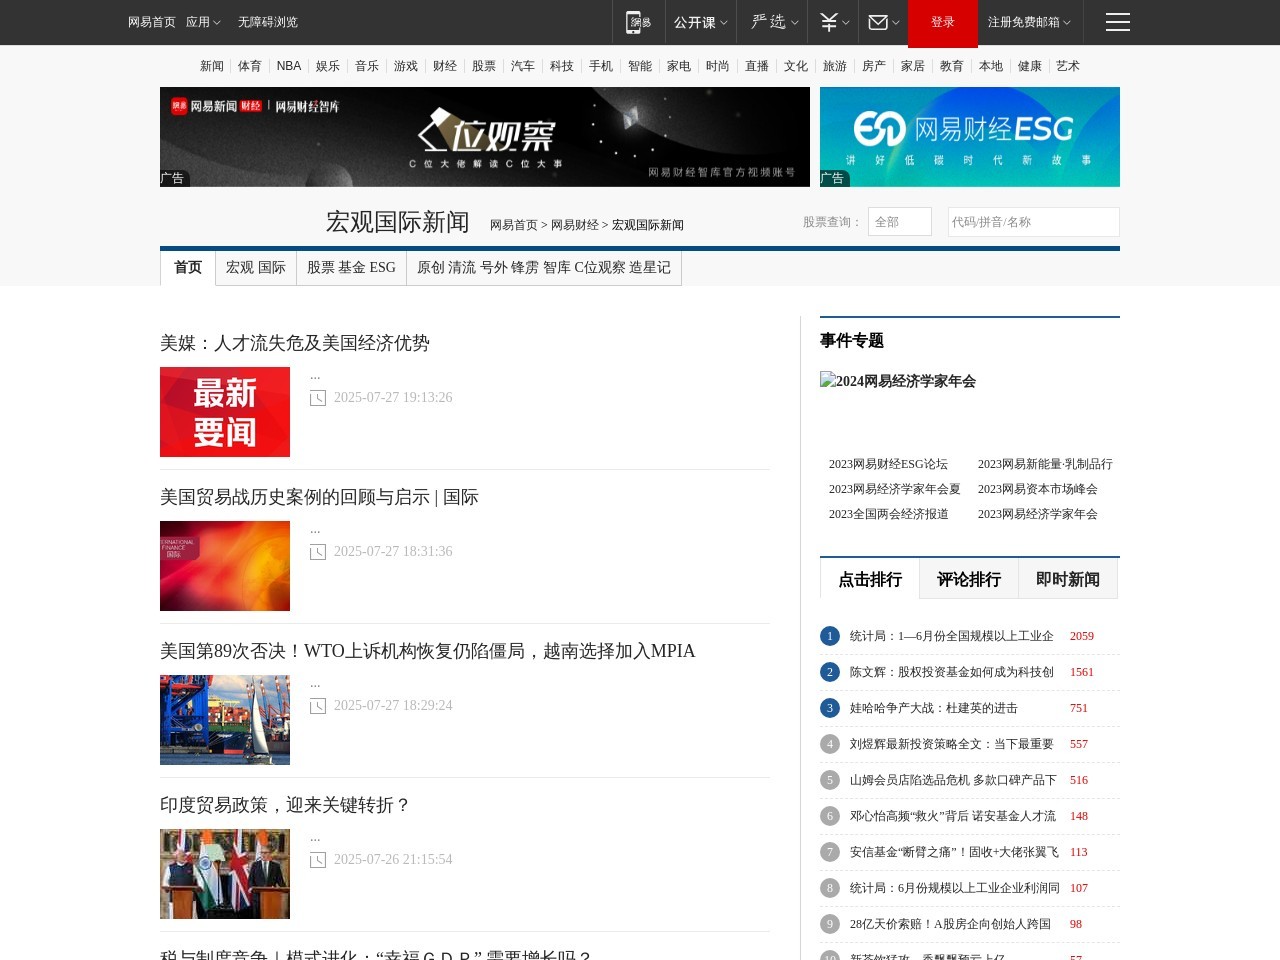Click the 代码/拼音/名称 stock search input

click(1033, 222)
